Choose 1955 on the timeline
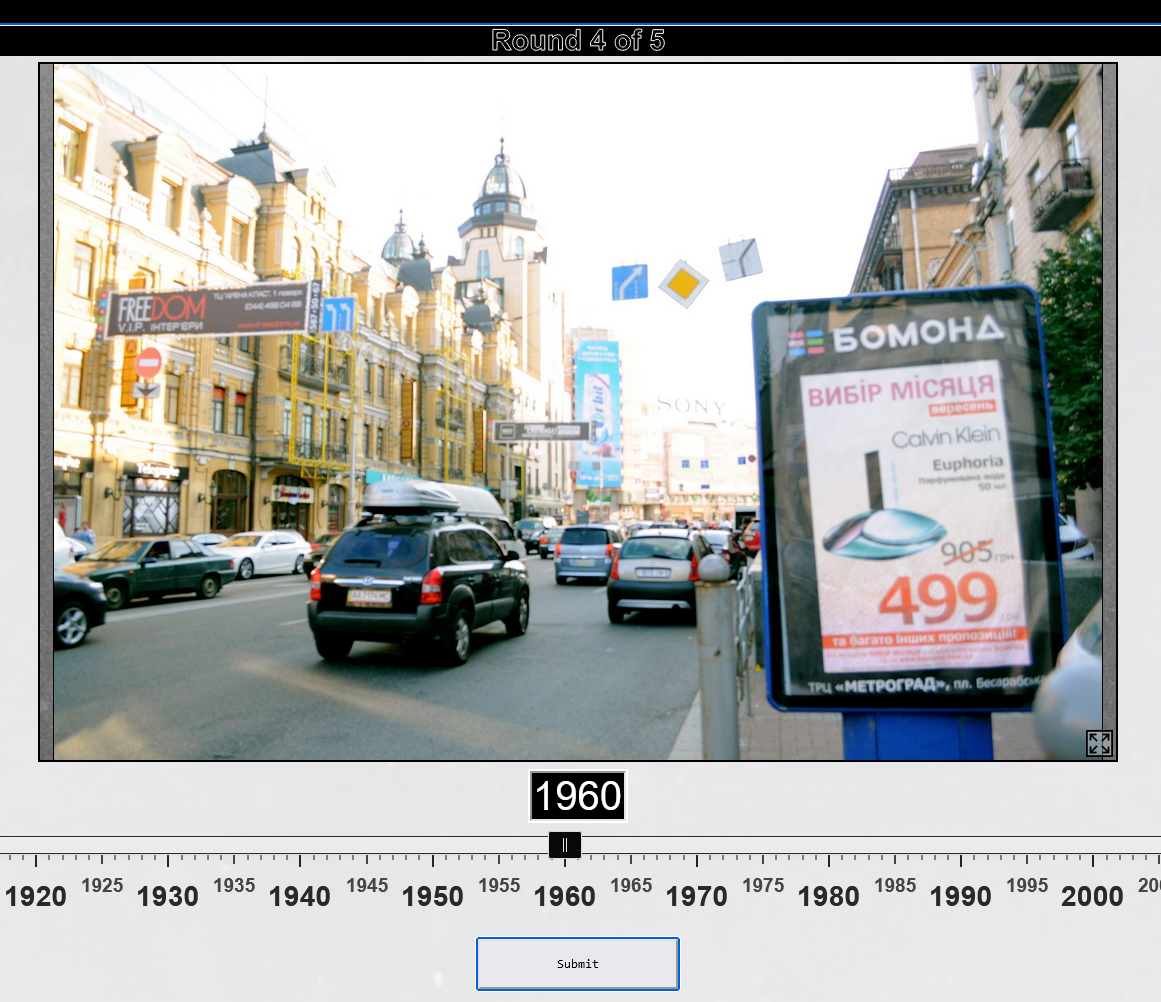 point(499,885)
